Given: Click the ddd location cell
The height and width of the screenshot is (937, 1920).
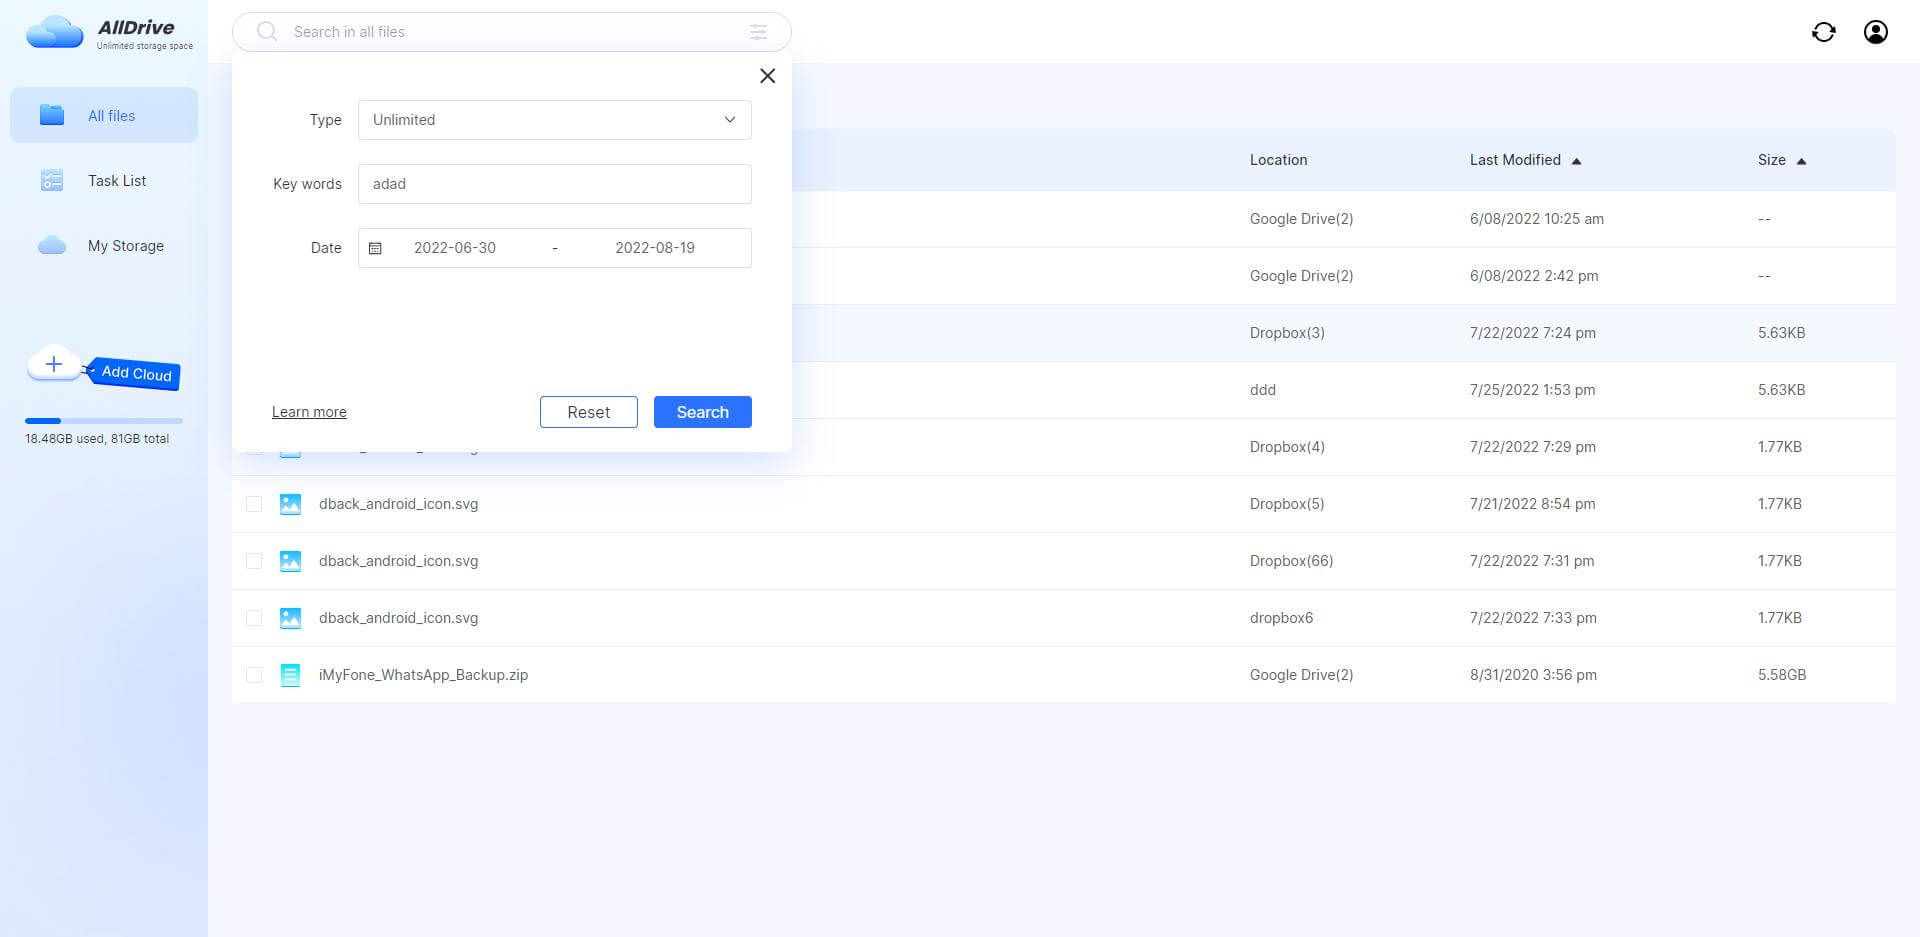Looking at the screenshot, I should (1263, 390).
